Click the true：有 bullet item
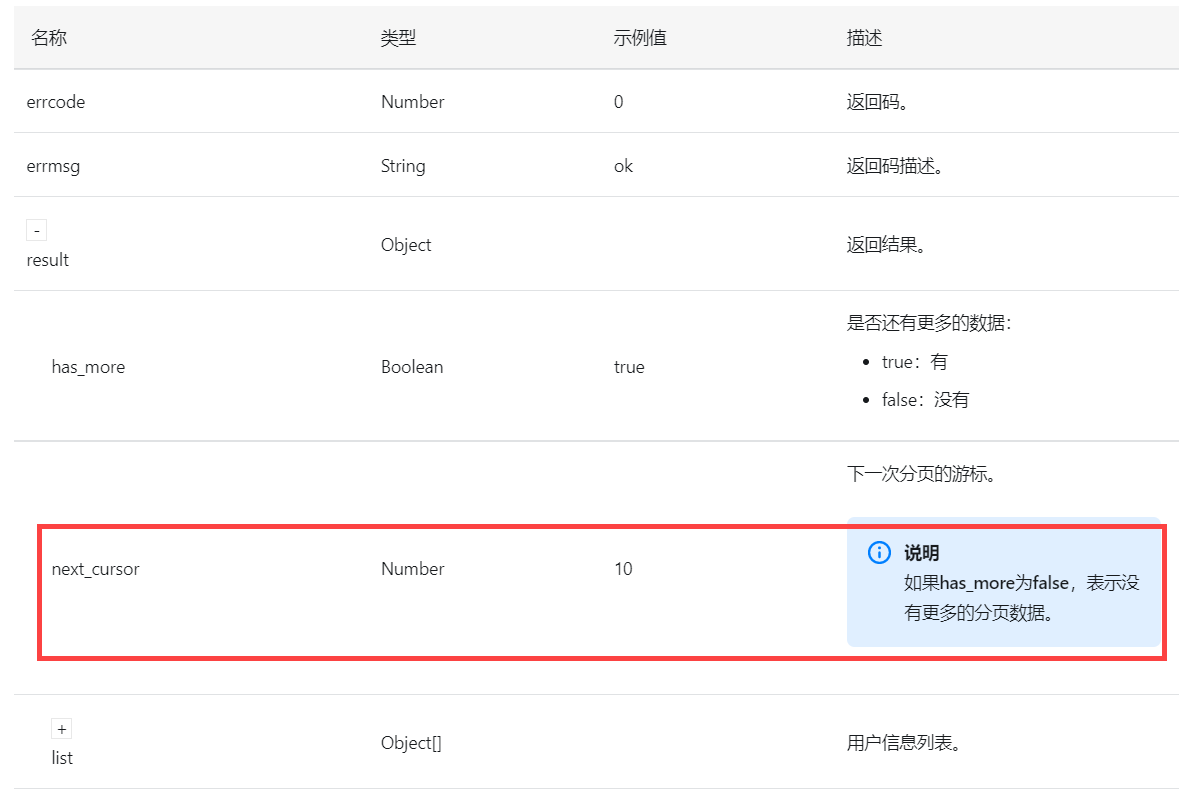1182x790 pixels. tap(914, 362)
